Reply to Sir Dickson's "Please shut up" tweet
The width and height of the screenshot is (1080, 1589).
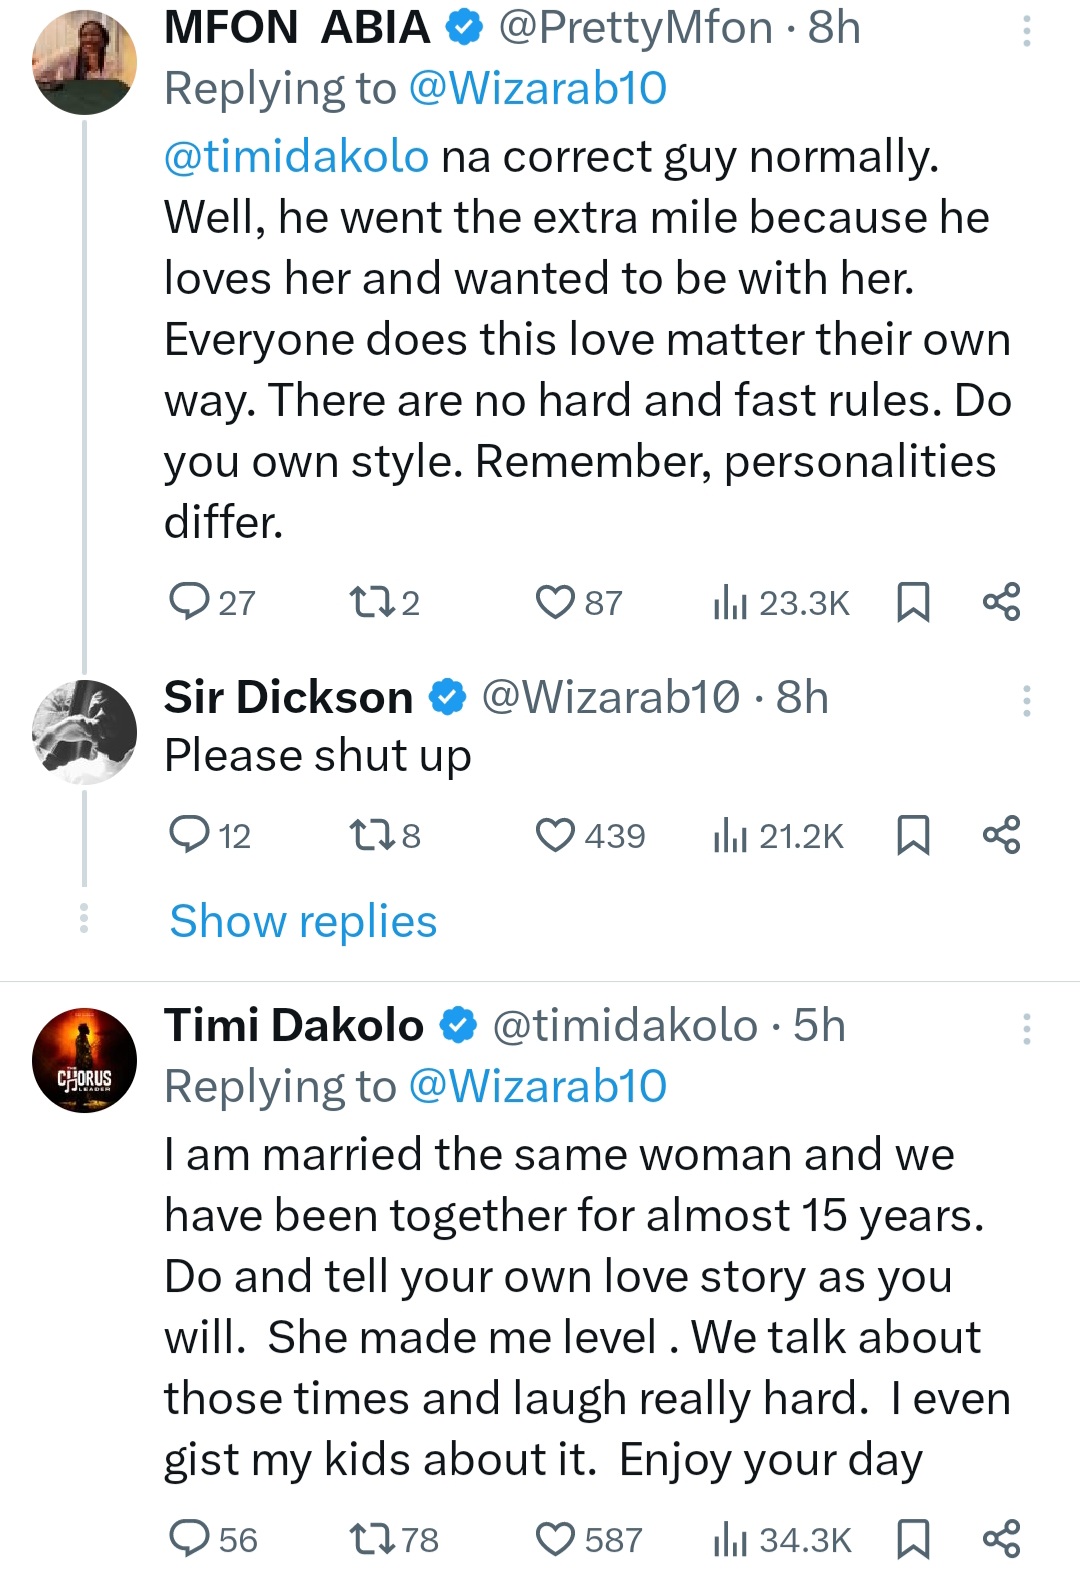[x=188, y=835]
